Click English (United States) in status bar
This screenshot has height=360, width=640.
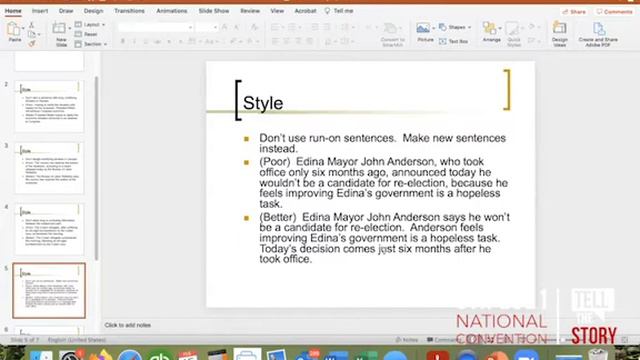click(77, 340)
